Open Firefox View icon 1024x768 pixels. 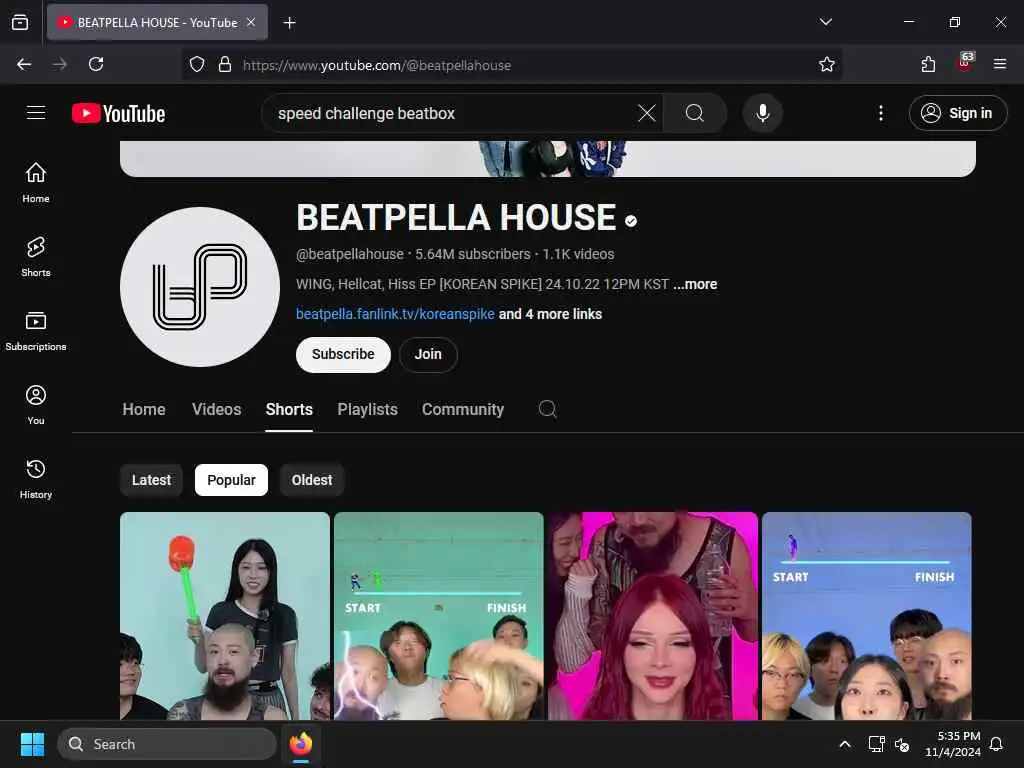20,22
